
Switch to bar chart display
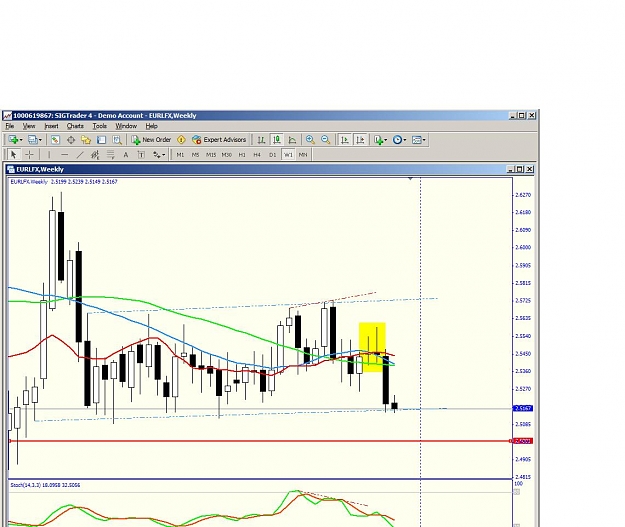(261, 140)
